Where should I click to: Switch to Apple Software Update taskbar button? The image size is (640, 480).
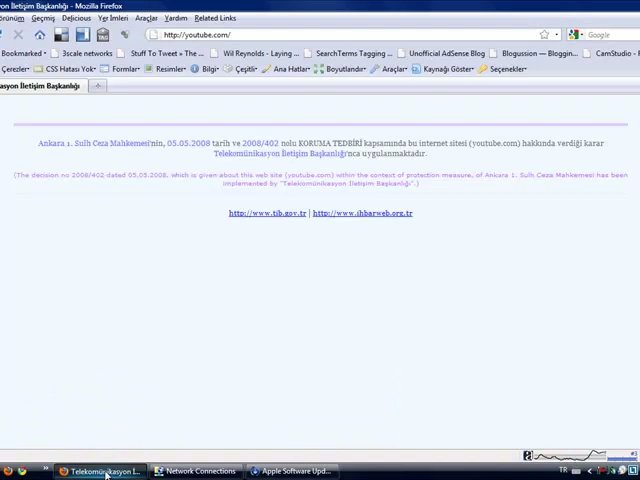[x=291, y=471]
